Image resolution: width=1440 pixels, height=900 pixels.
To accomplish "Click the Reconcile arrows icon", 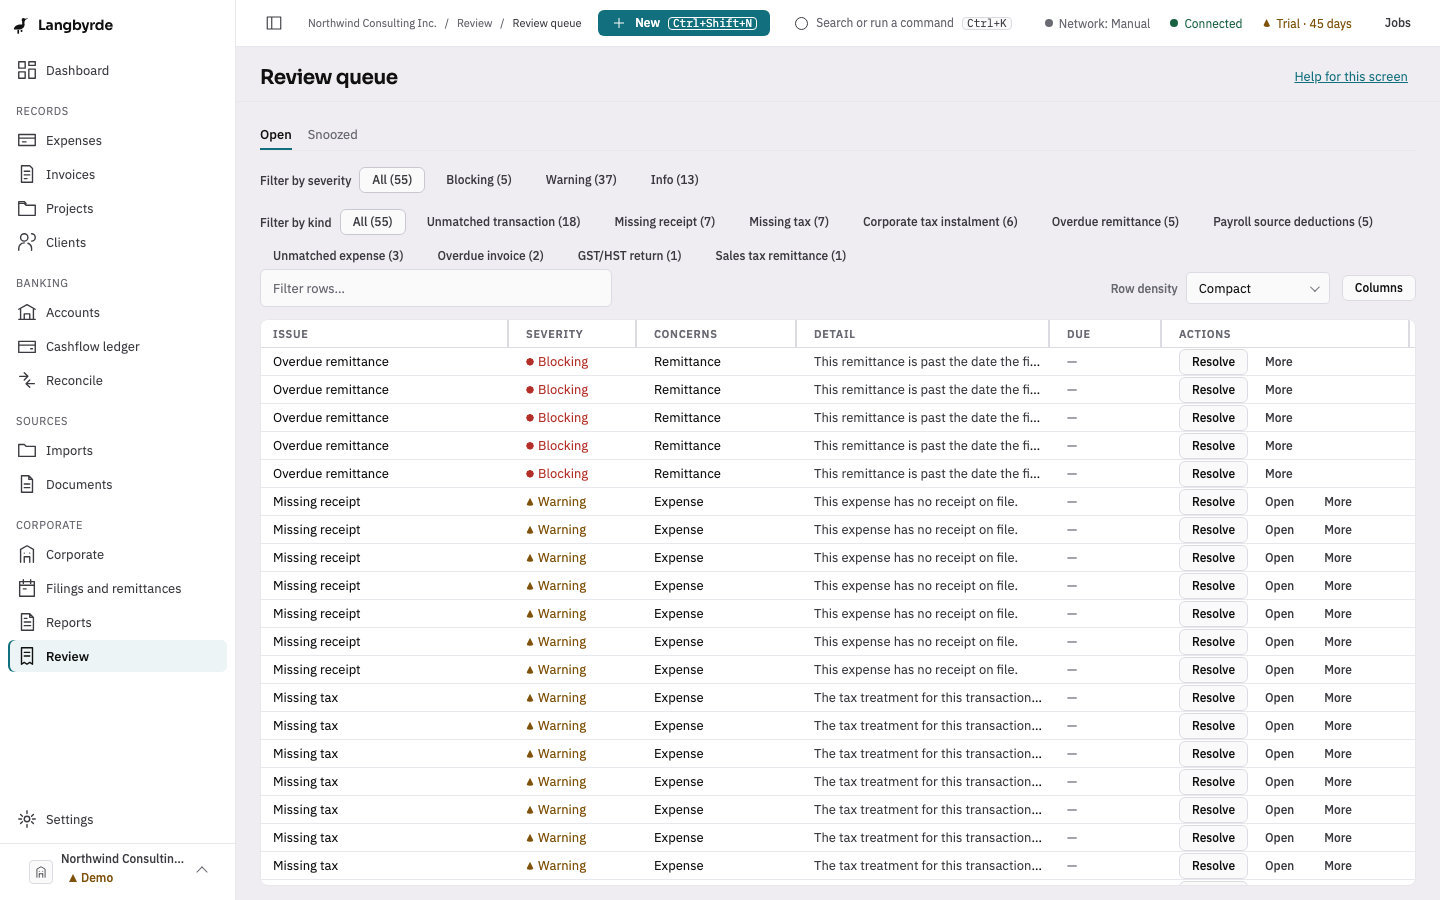I will point(27,380).
